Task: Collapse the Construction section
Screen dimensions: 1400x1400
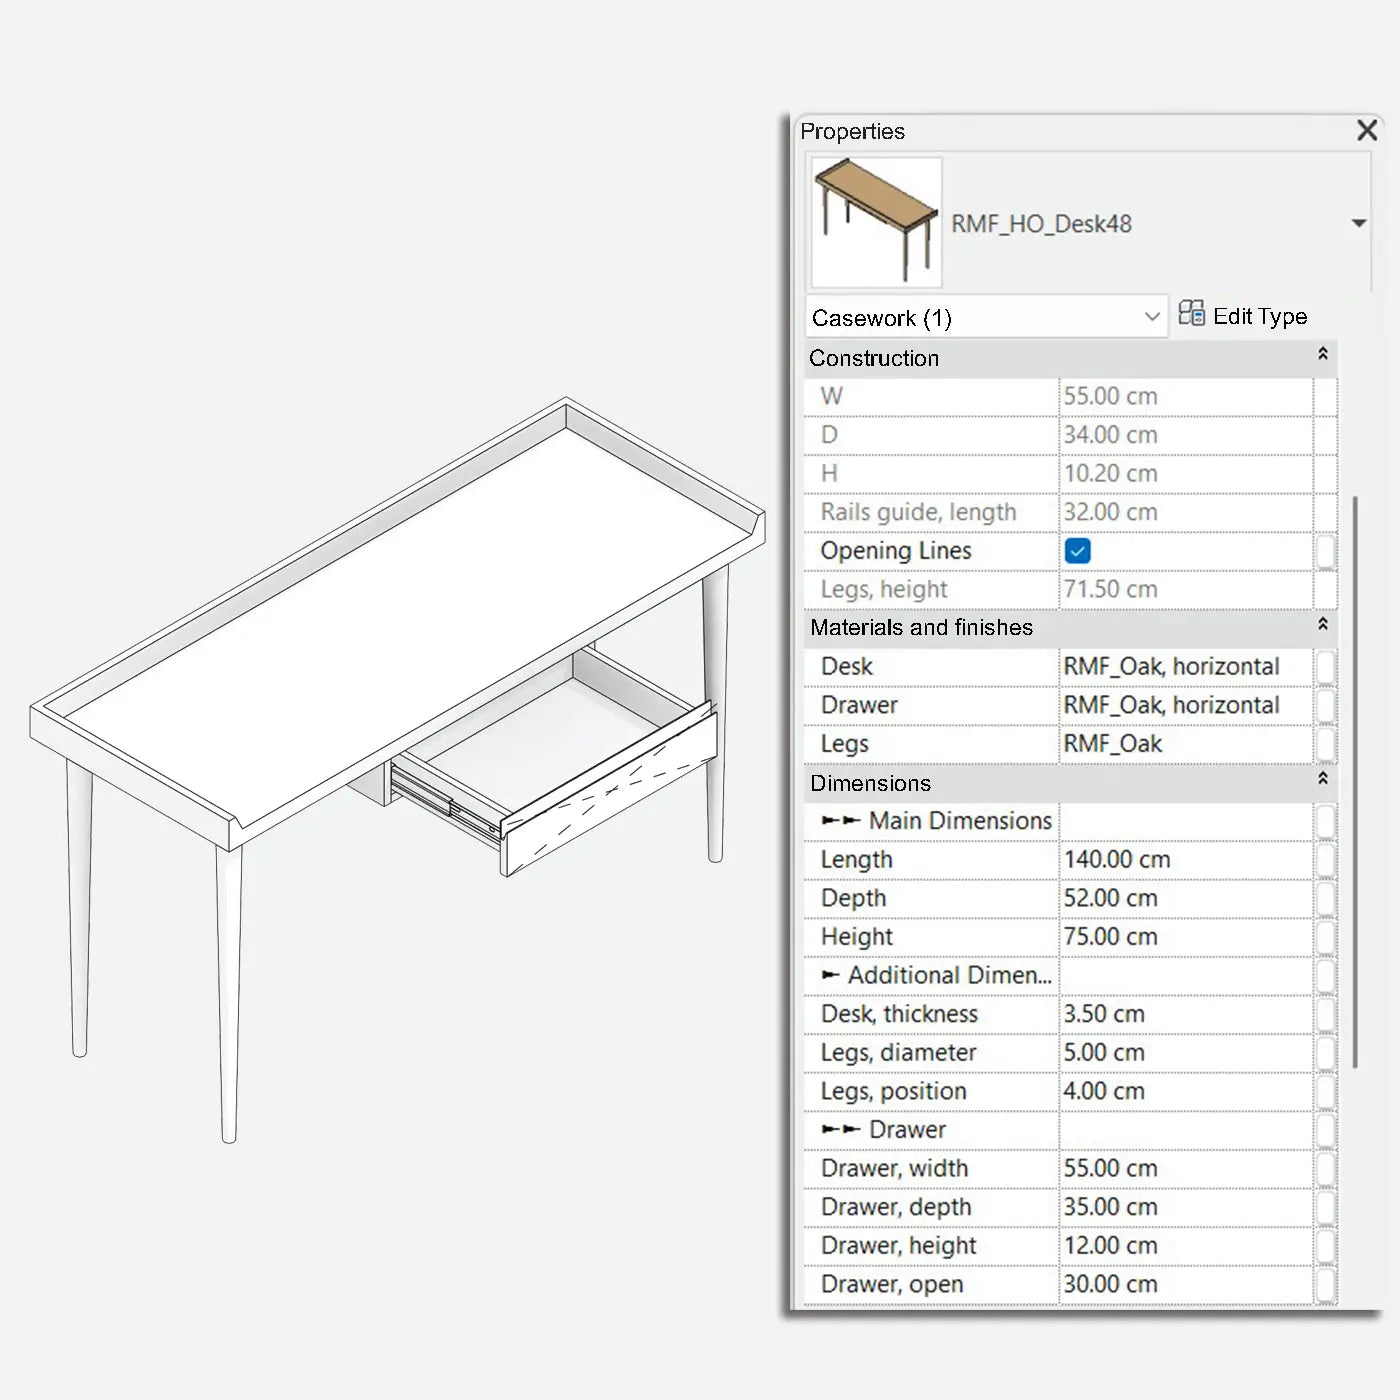Action: (1322, 356)
